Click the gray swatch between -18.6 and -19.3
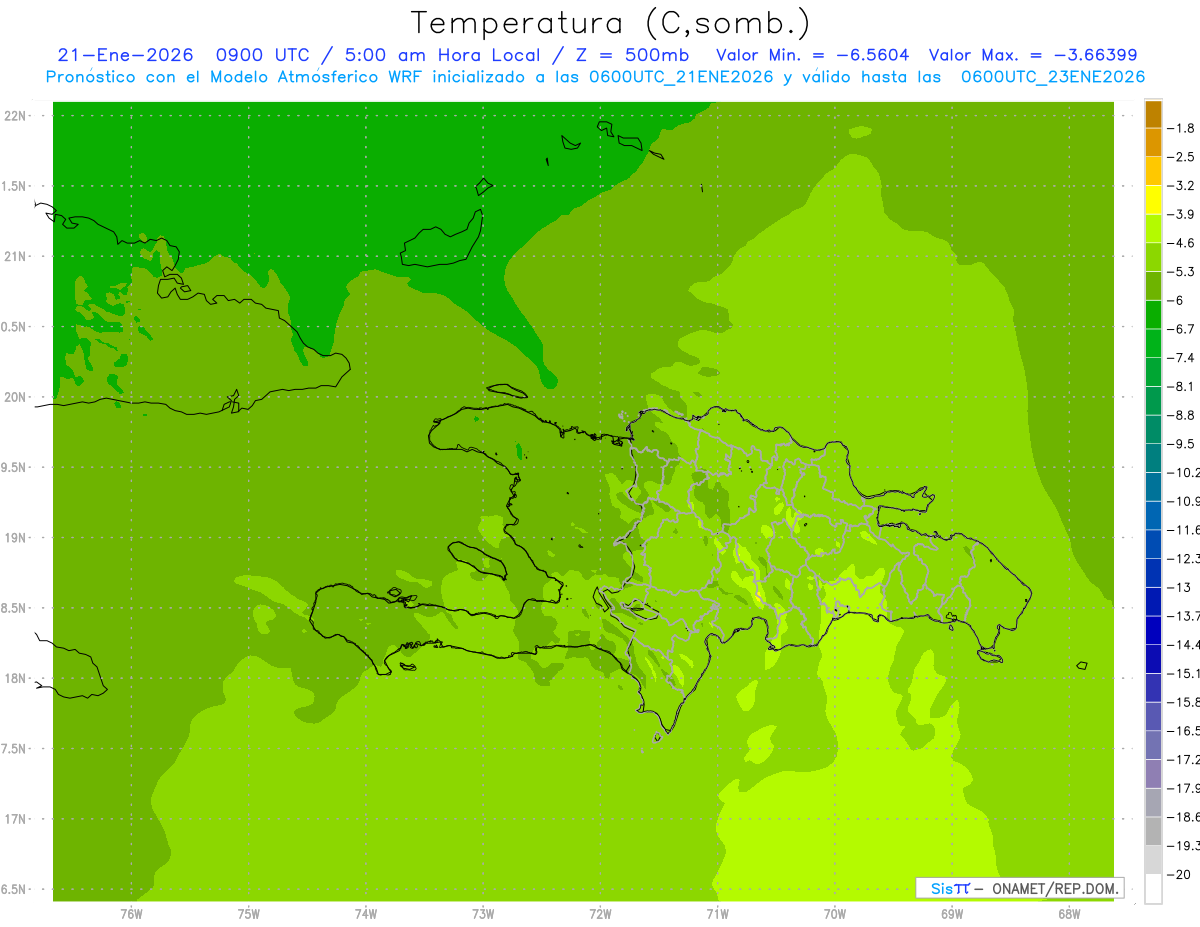 pos(1153,832)
